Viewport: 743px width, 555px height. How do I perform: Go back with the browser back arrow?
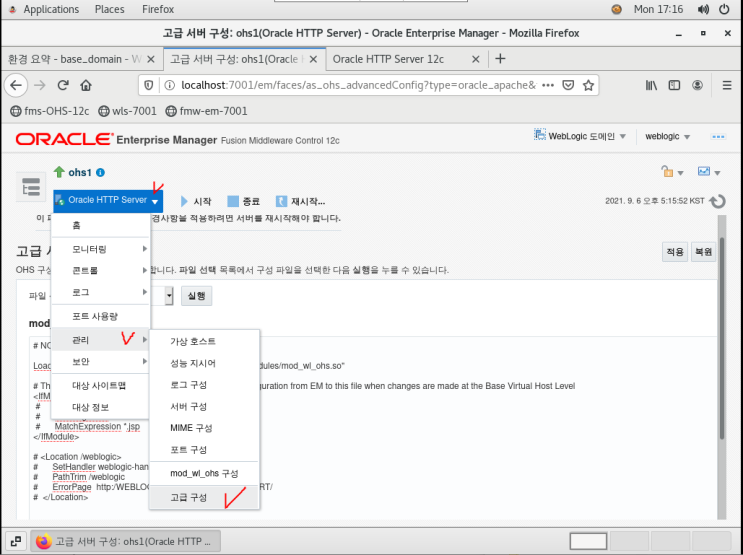[16, 85]
